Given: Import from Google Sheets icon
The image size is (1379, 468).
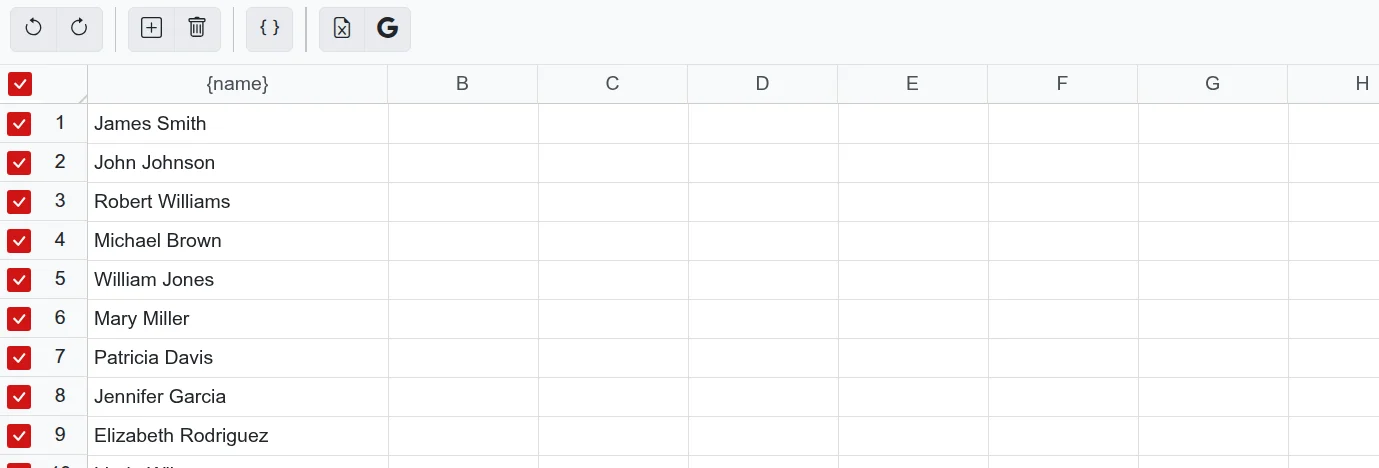Looking at the screenshot, I should click(x=387, y=28).
